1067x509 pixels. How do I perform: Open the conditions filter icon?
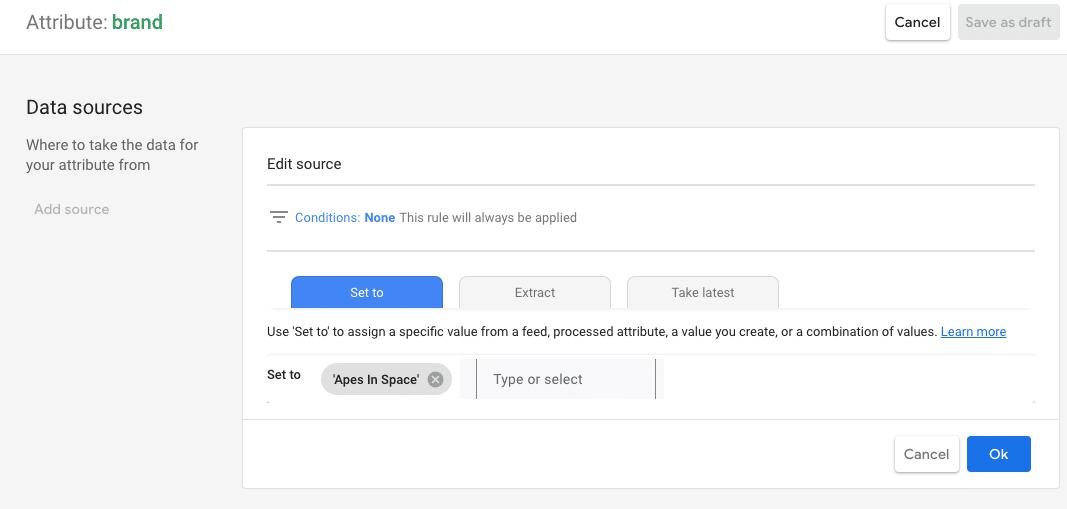[x=278, y=218]
